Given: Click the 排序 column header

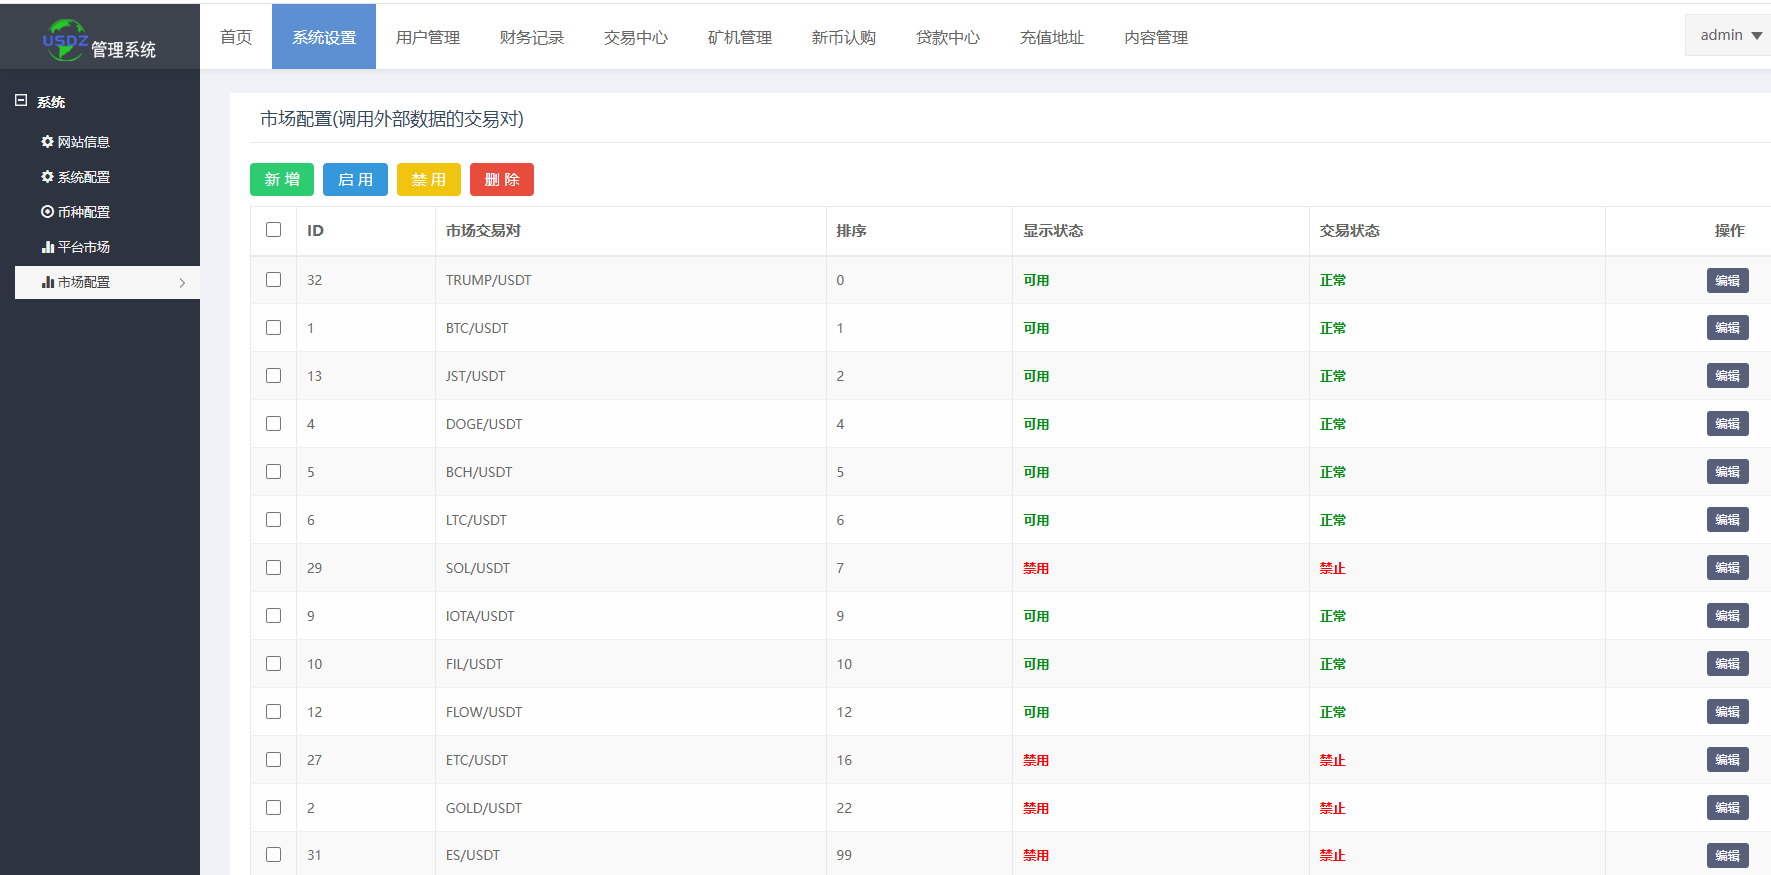Looking at the screenshot, I should (x=851, y=231).
